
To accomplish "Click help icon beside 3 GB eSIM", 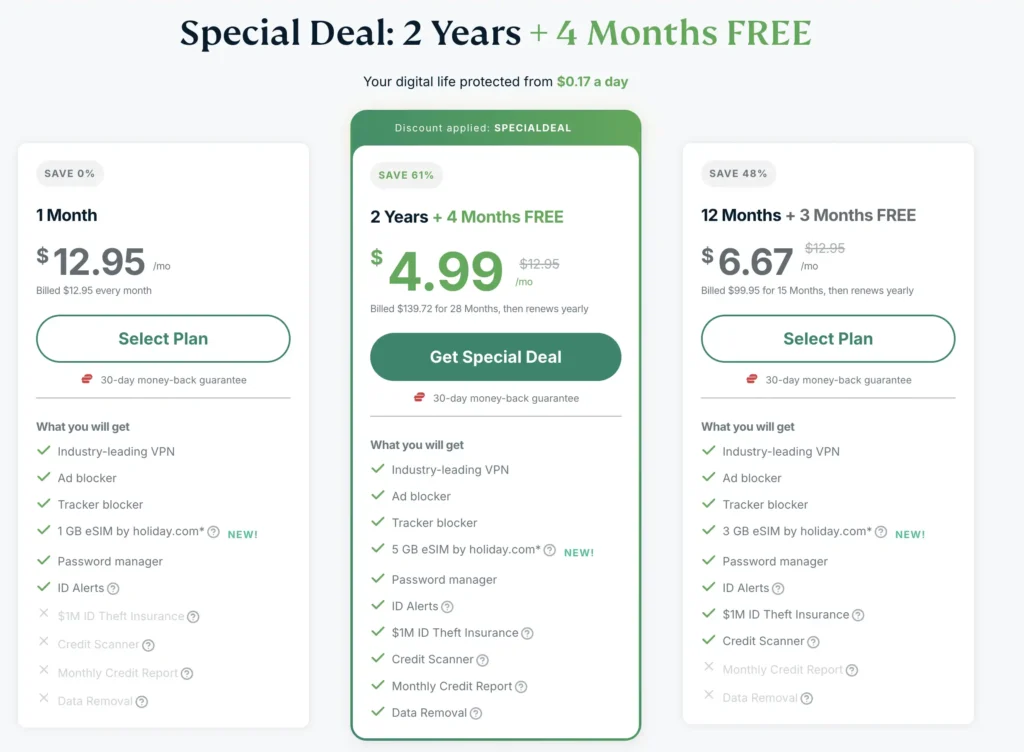I will (881, 532).
